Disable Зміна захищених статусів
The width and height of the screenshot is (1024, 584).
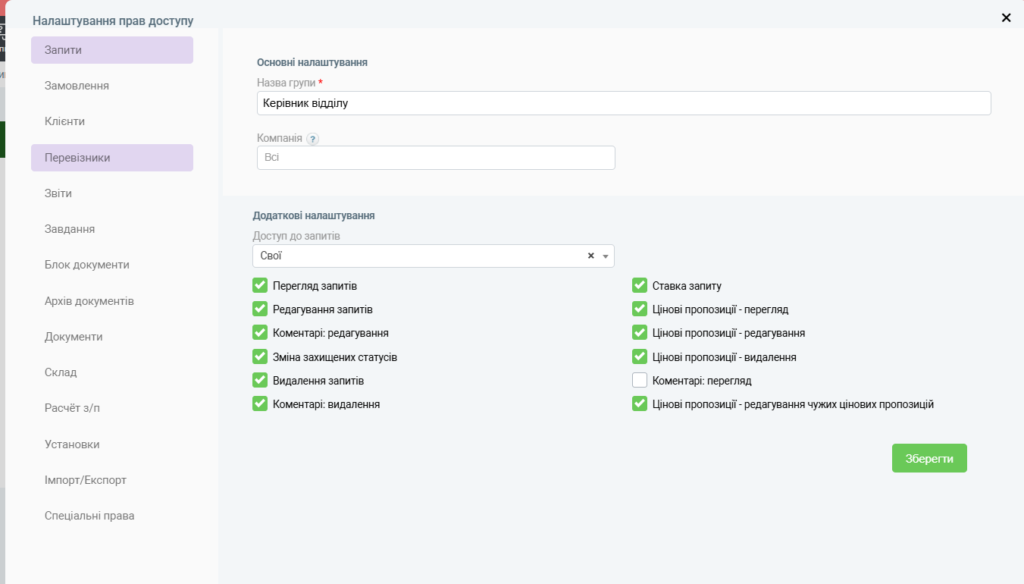point(260,357)
